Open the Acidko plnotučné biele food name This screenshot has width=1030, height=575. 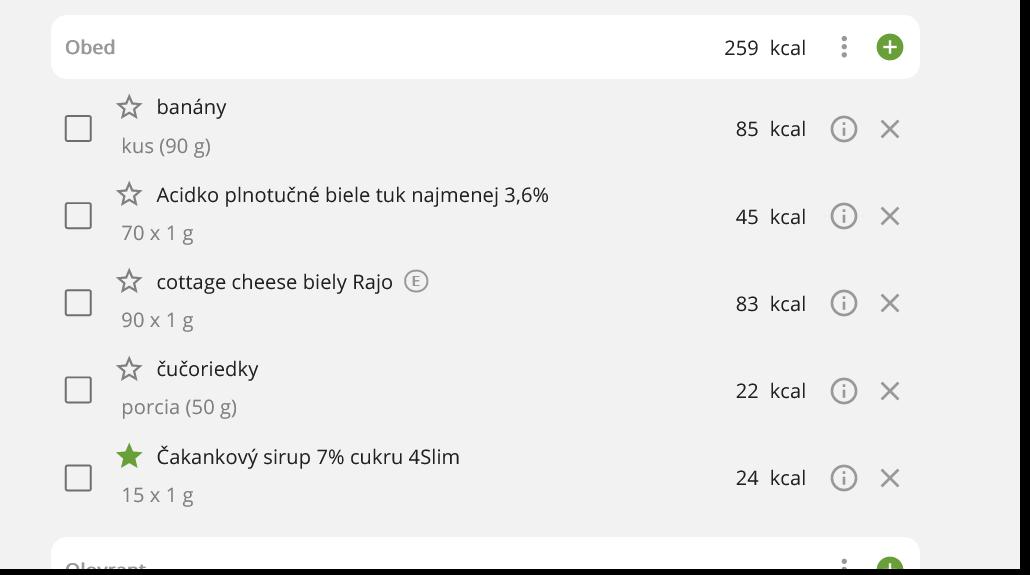point(352,195)
